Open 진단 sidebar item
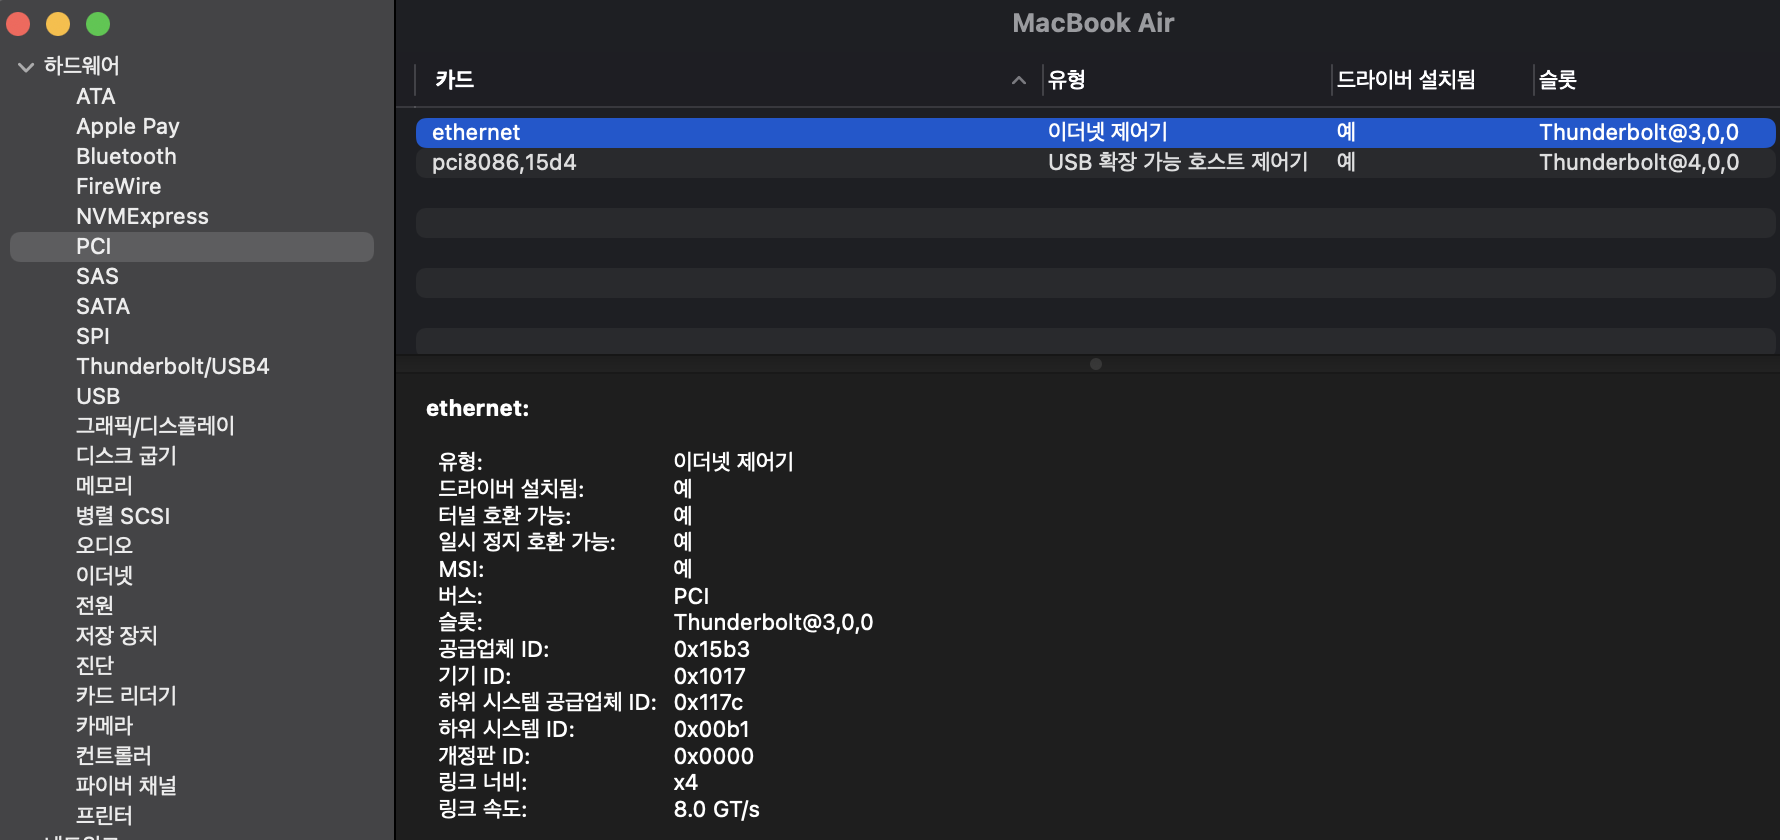The height and width of the screenshot is (840, 1780). pos(95,666)
